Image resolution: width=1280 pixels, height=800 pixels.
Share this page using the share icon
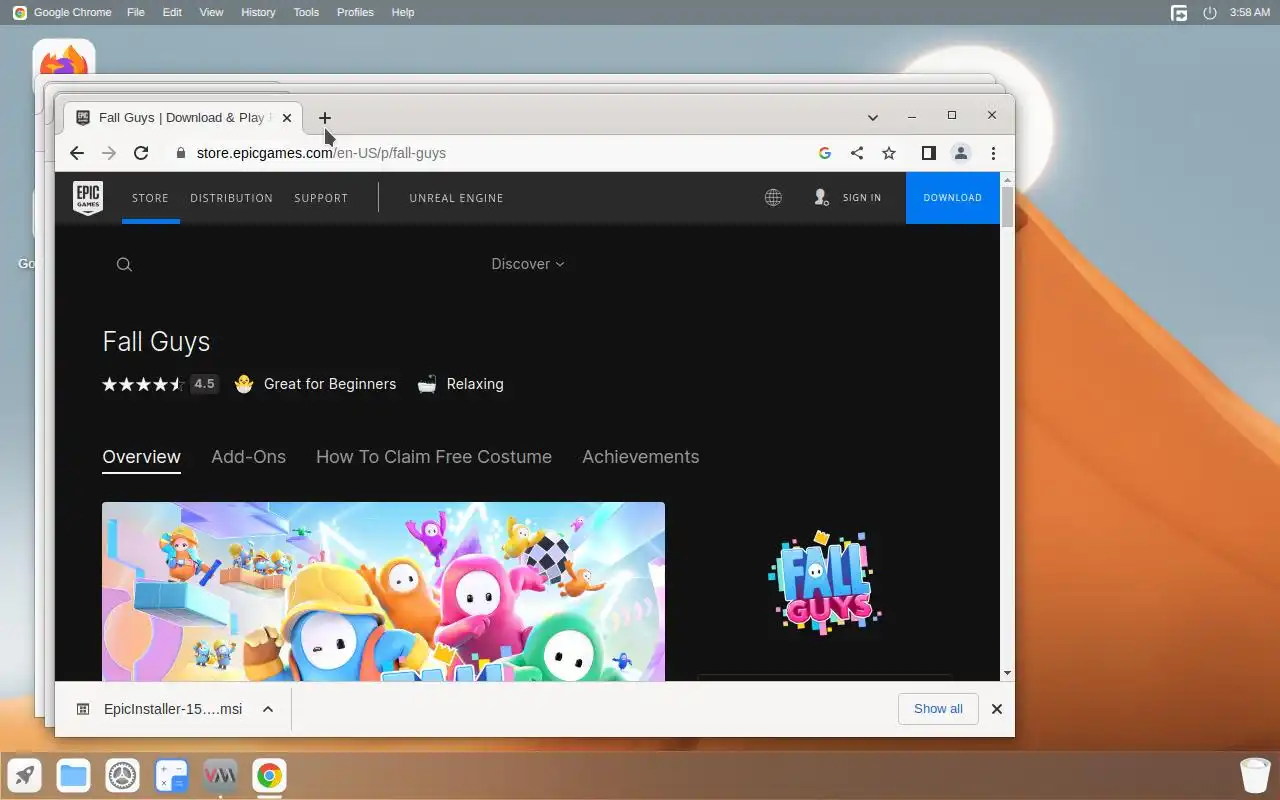[x=857, y=153]
